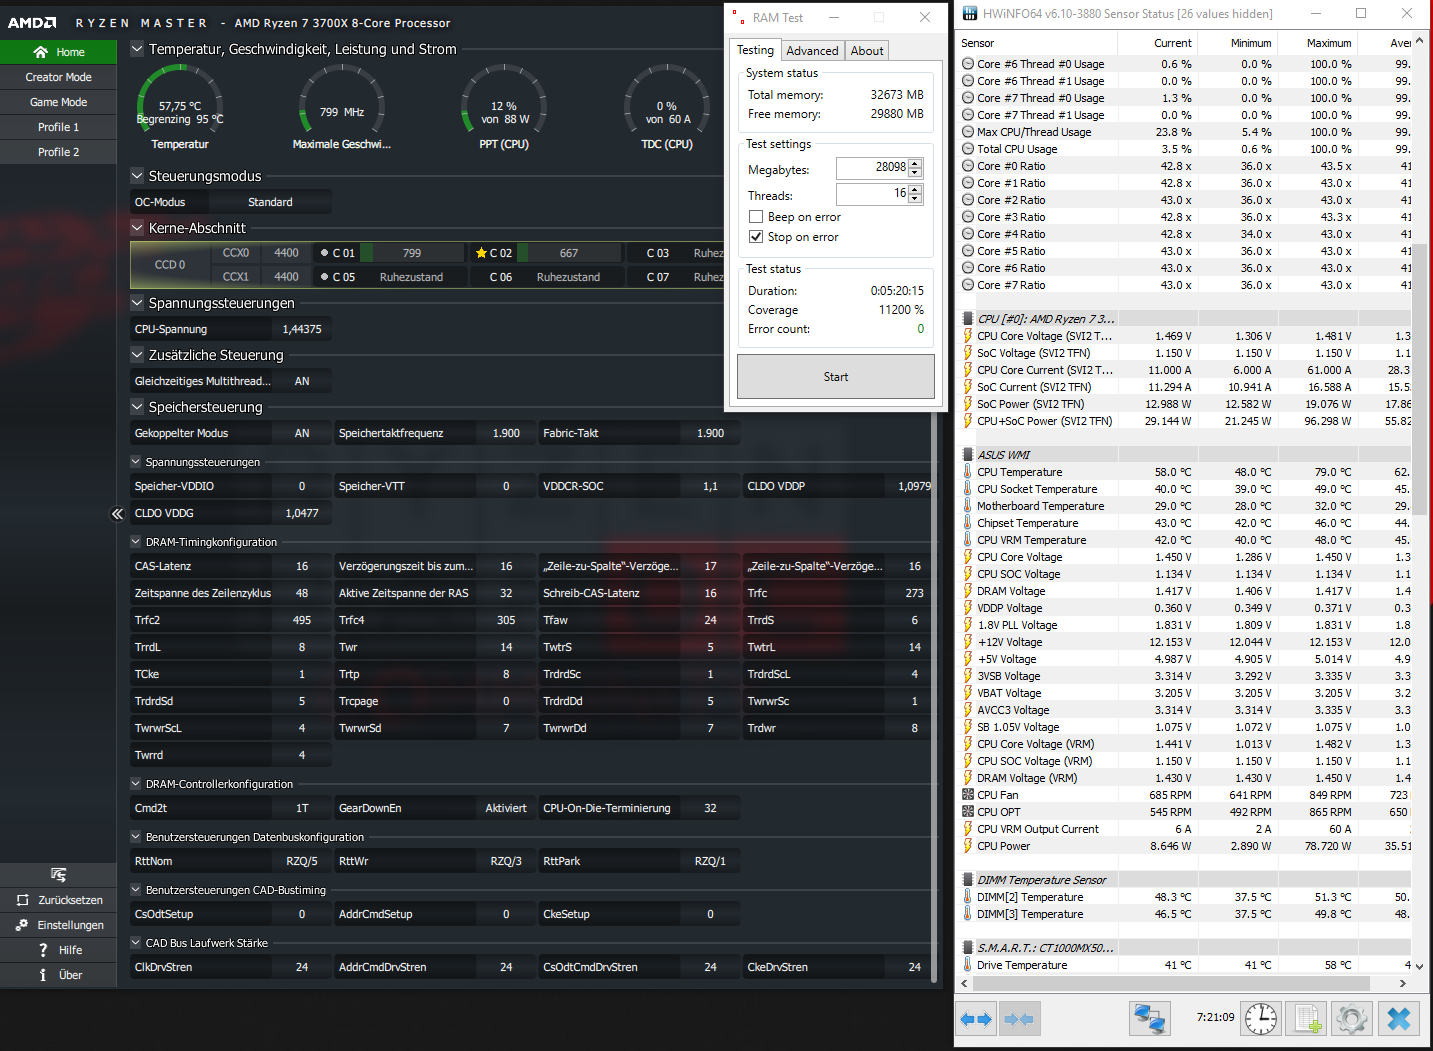Switch to the About tab in RAM Test

coord(867,51)
